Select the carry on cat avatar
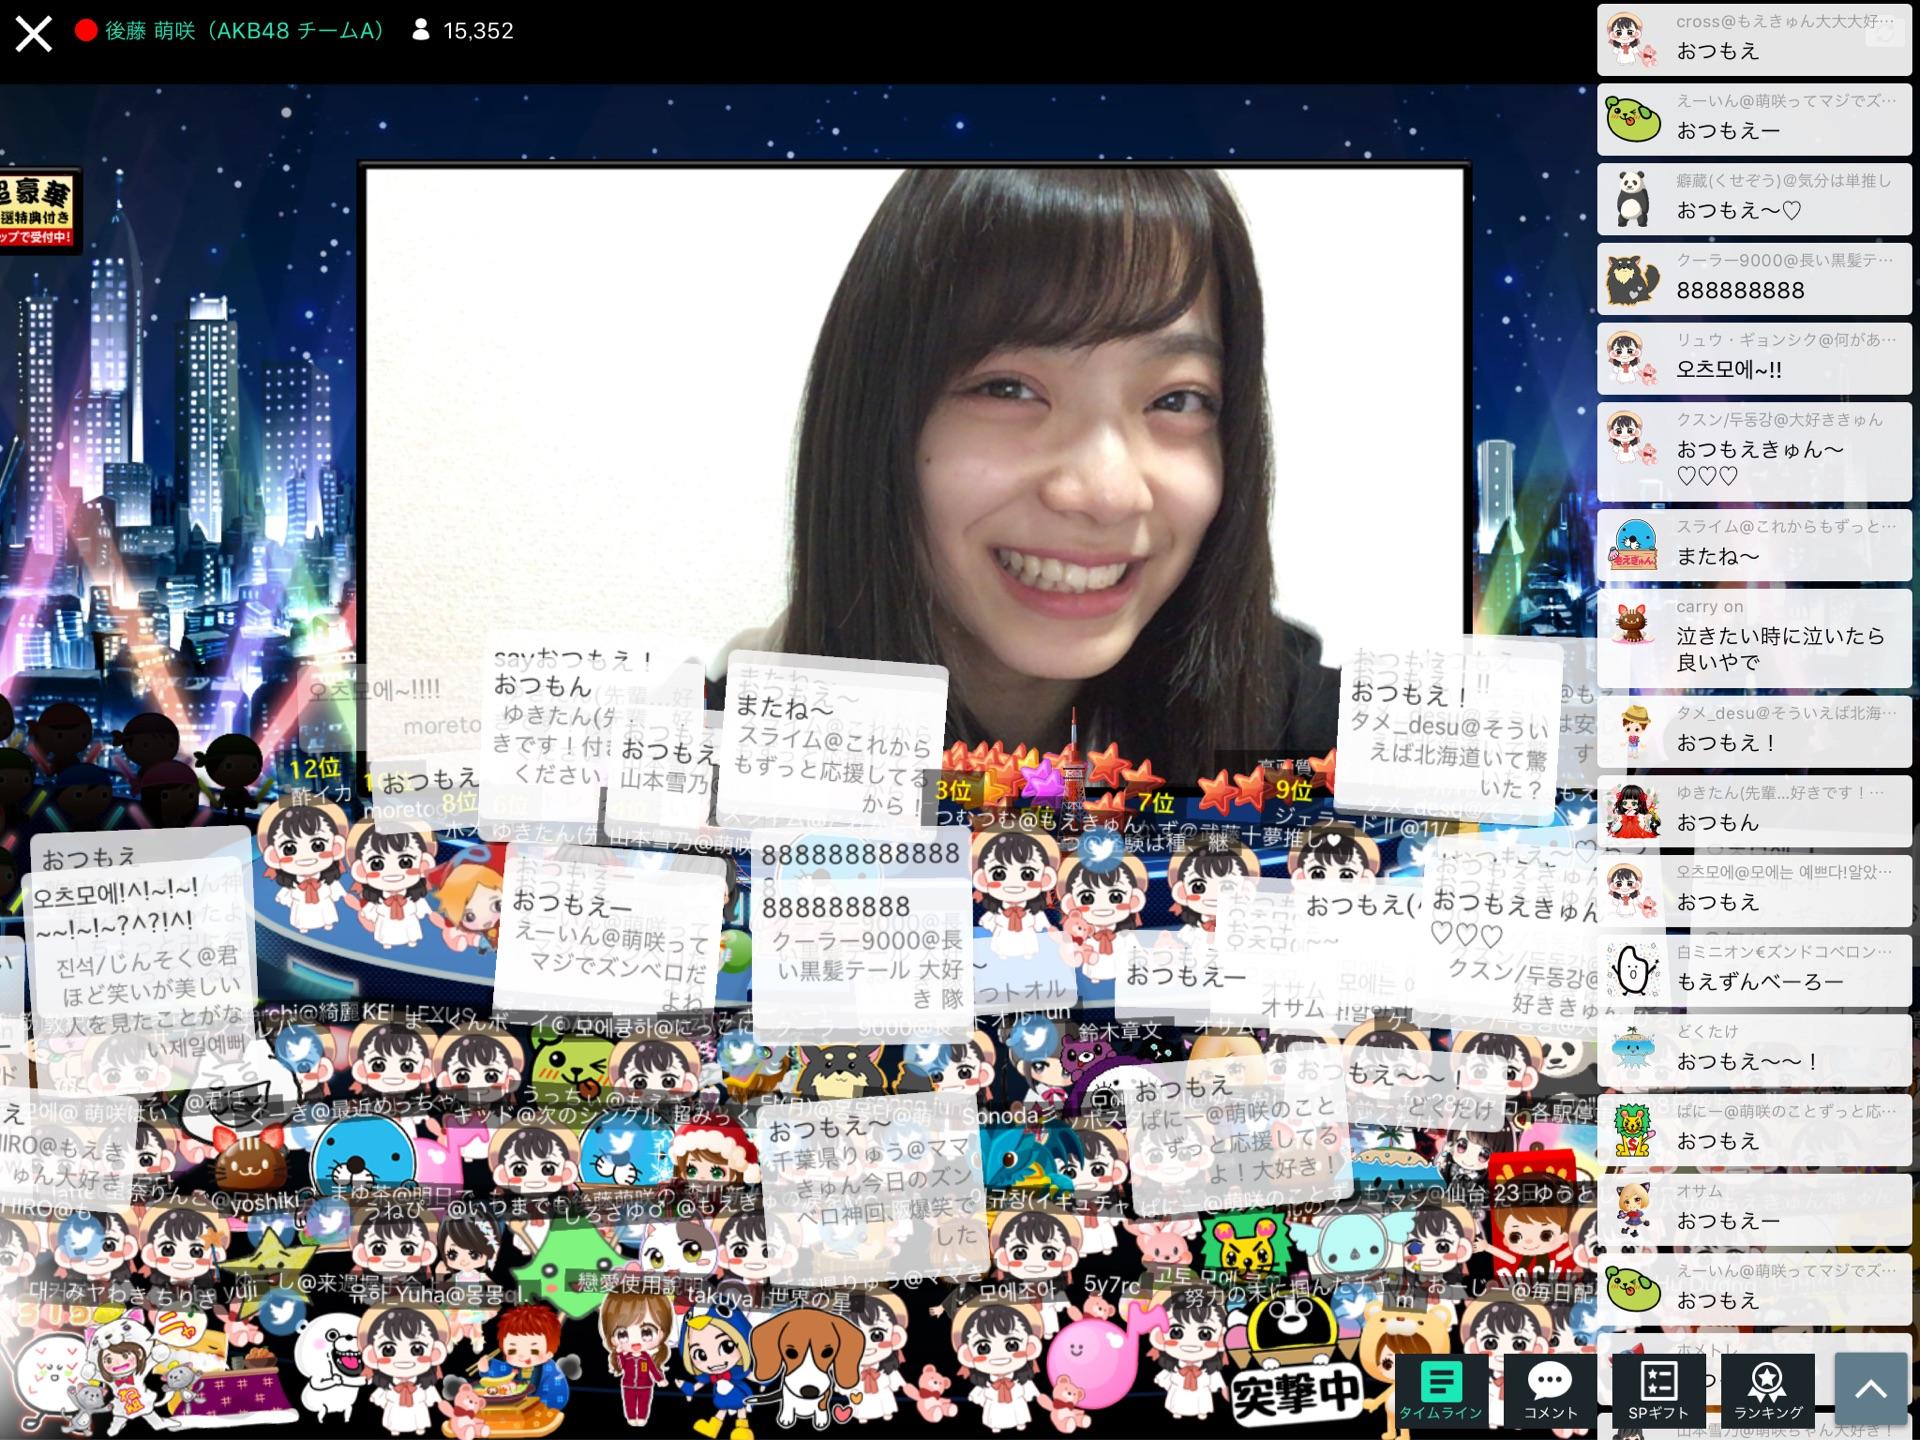Viewport: 1920px width, 1440px height. (1633, 625)
